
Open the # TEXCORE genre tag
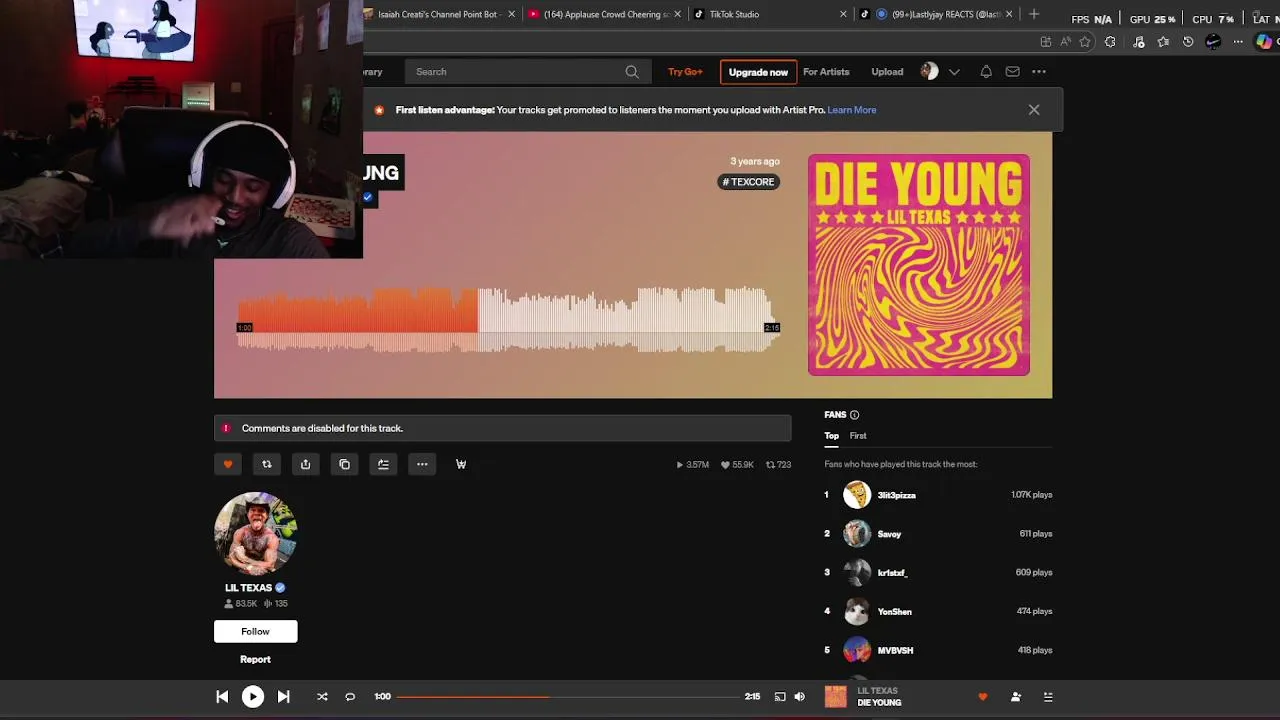click(x=749, y=182)
